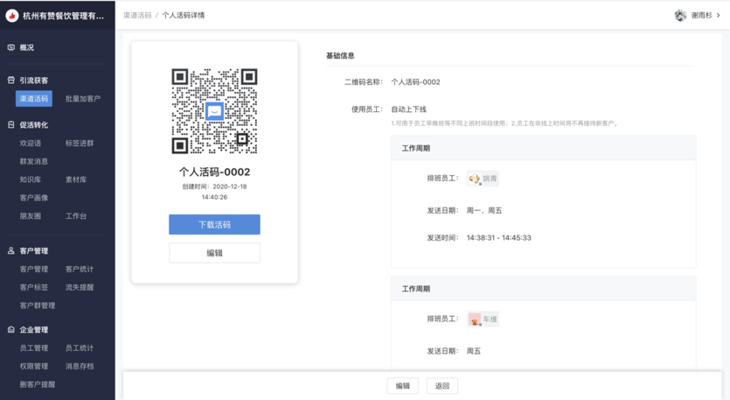Click 编辑 button in bottom bar

coord(403,386)
